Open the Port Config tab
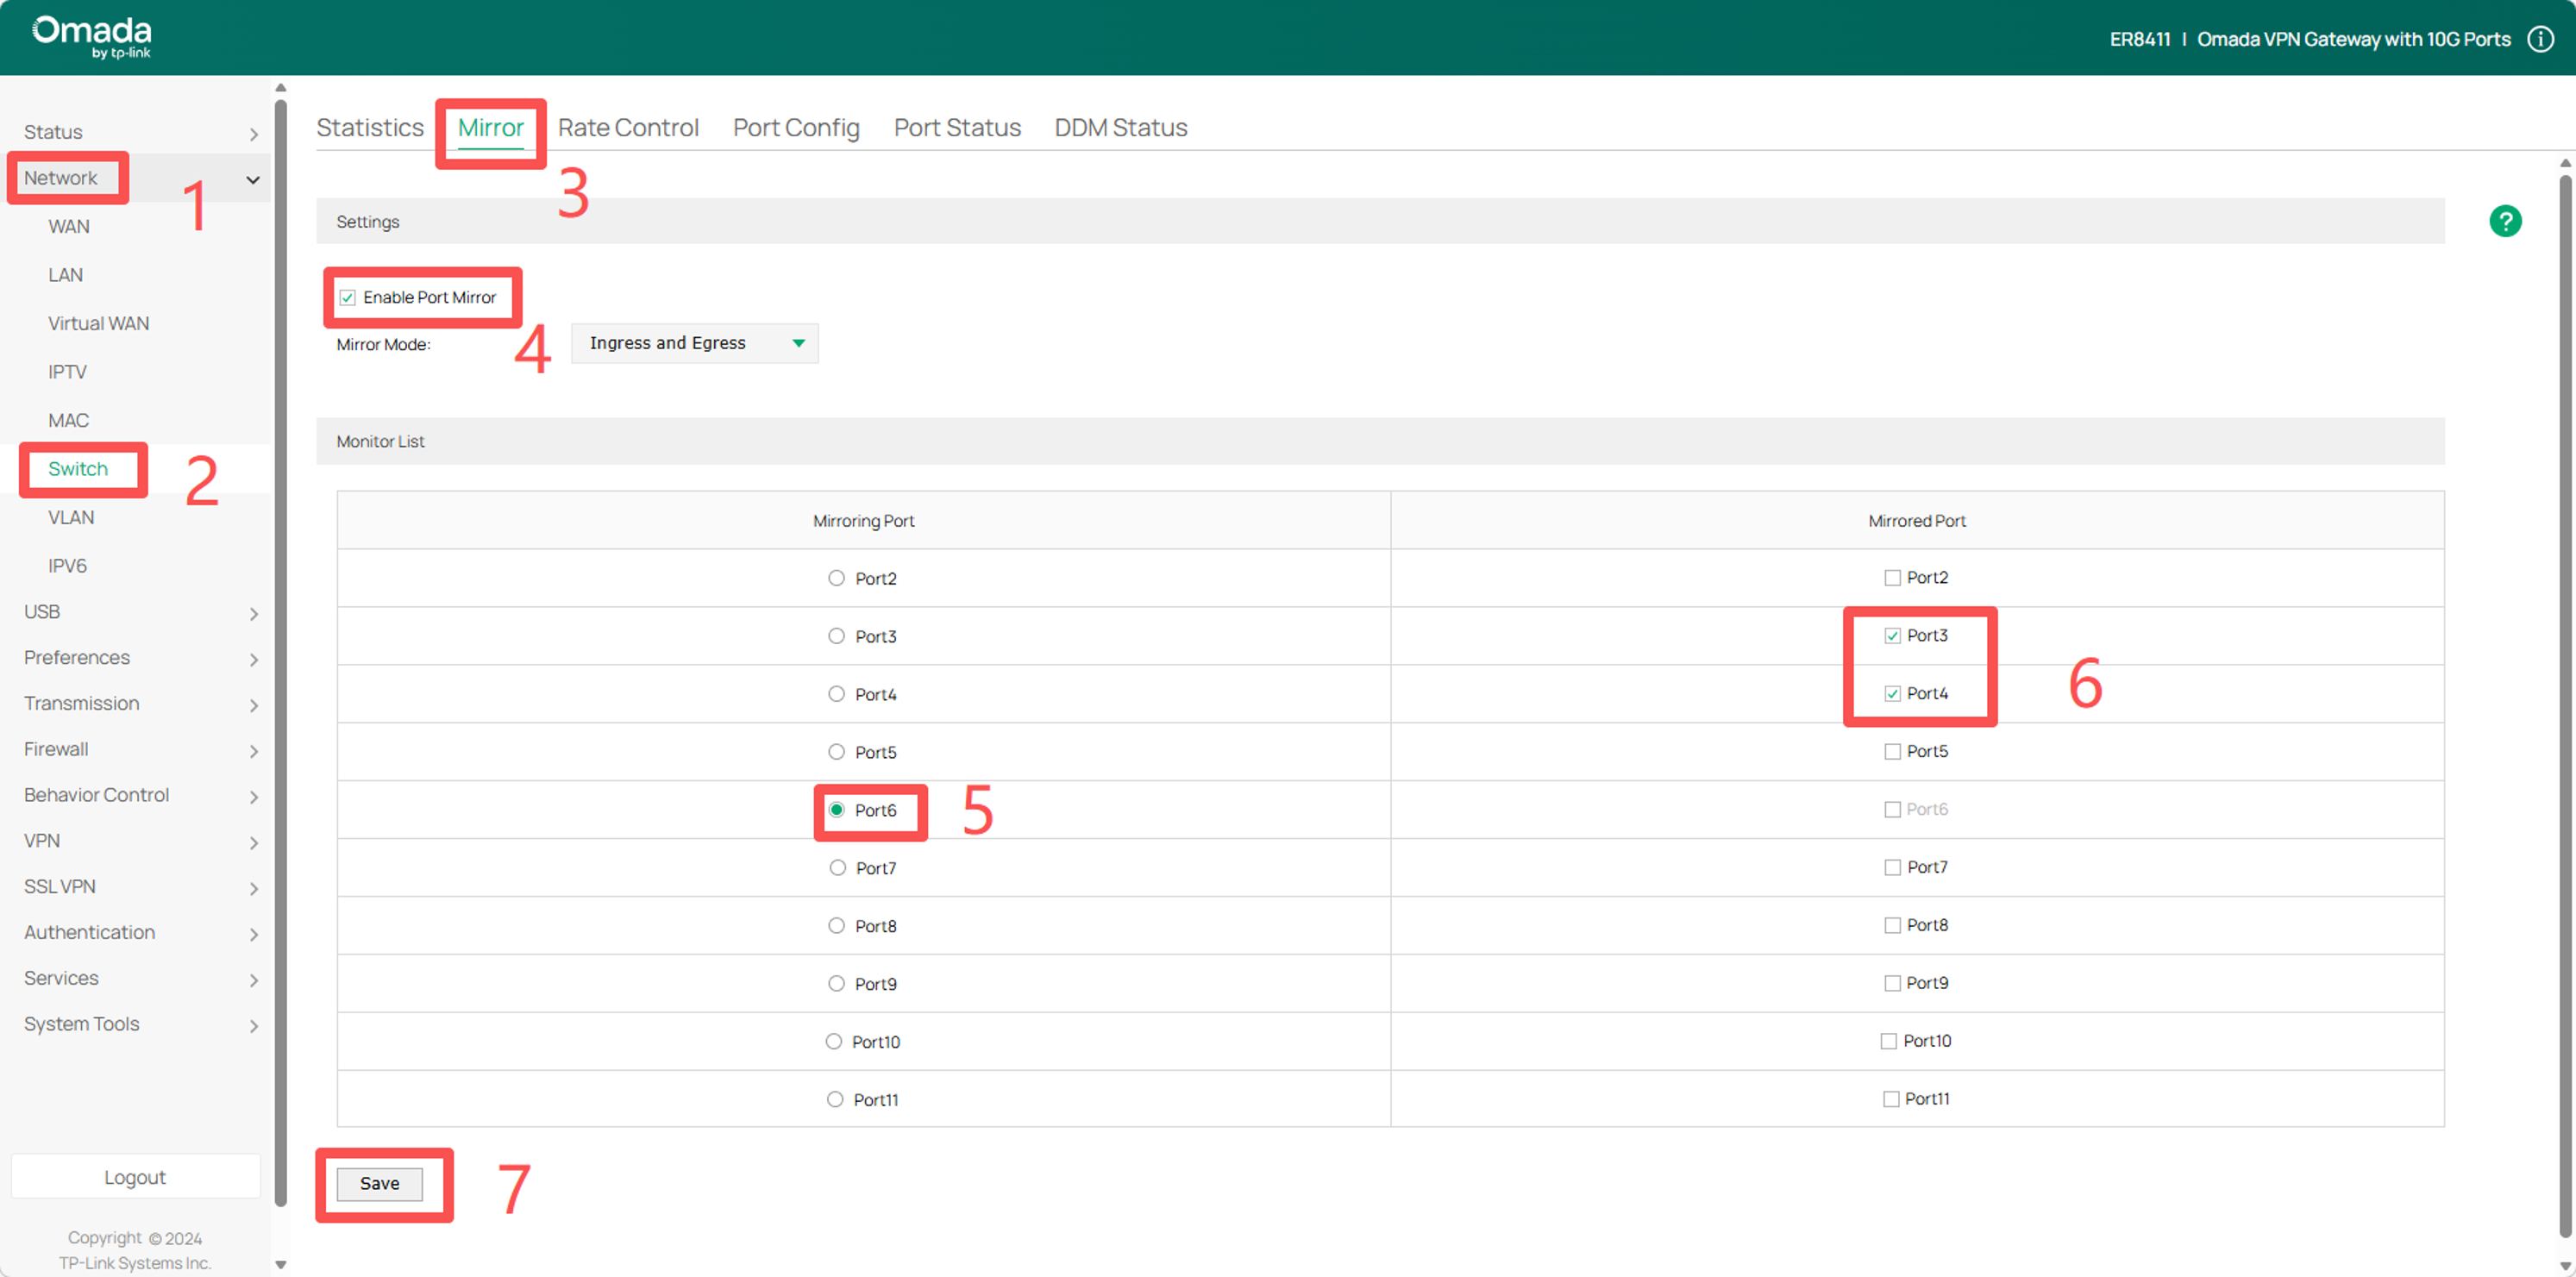This screenshot has height=1277, width=2576. click(x=796, y=128)
